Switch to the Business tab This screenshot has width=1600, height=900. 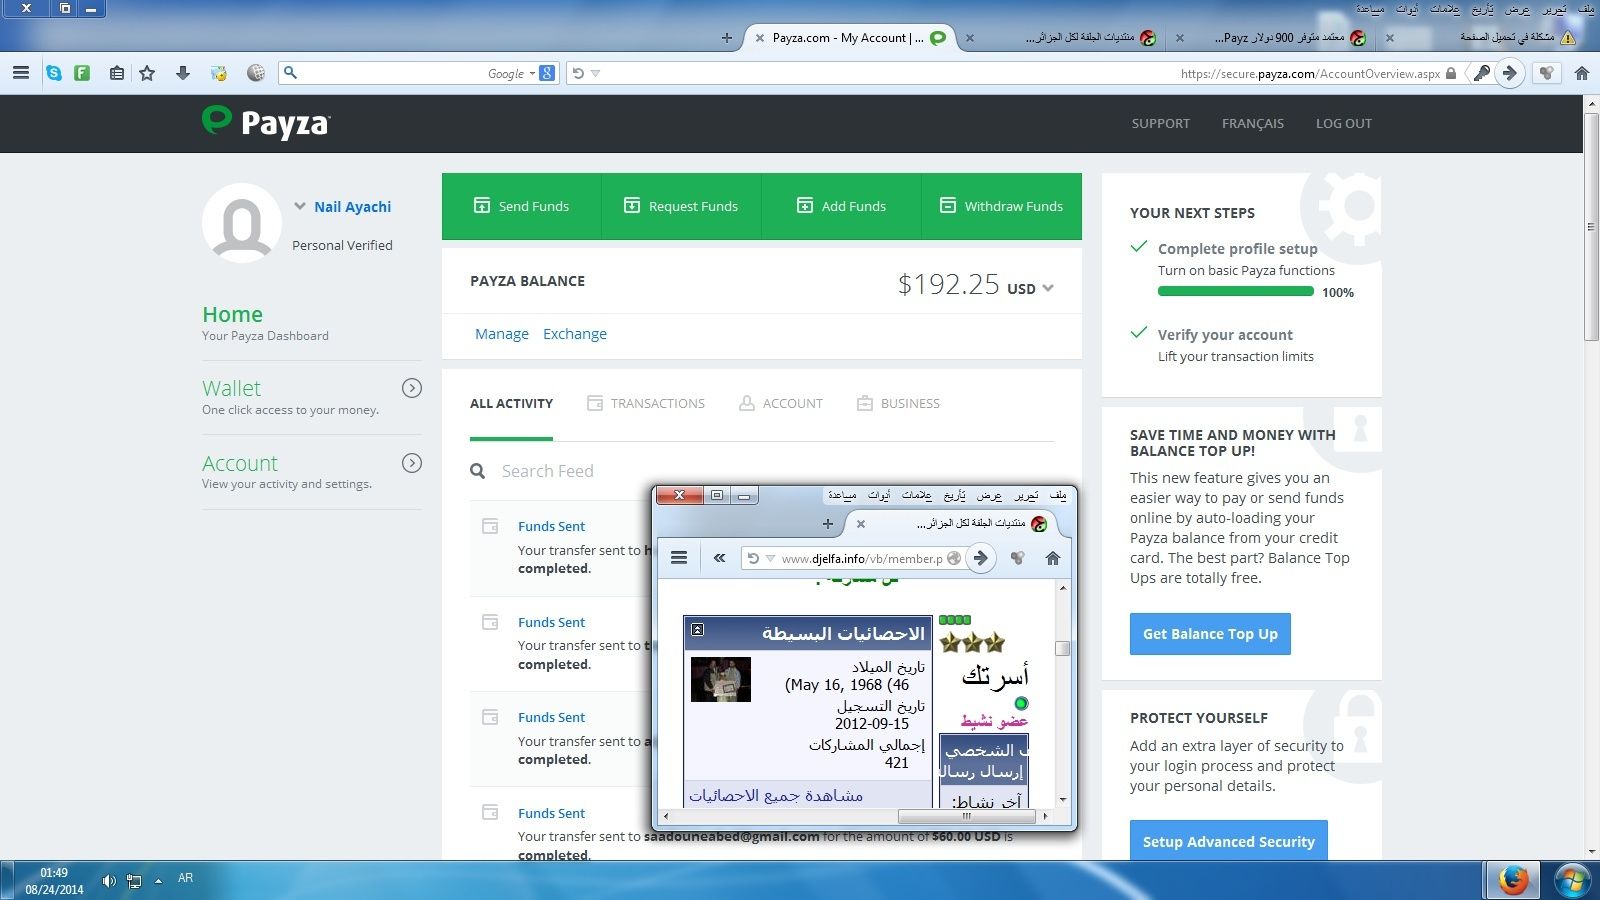[898, 403]
